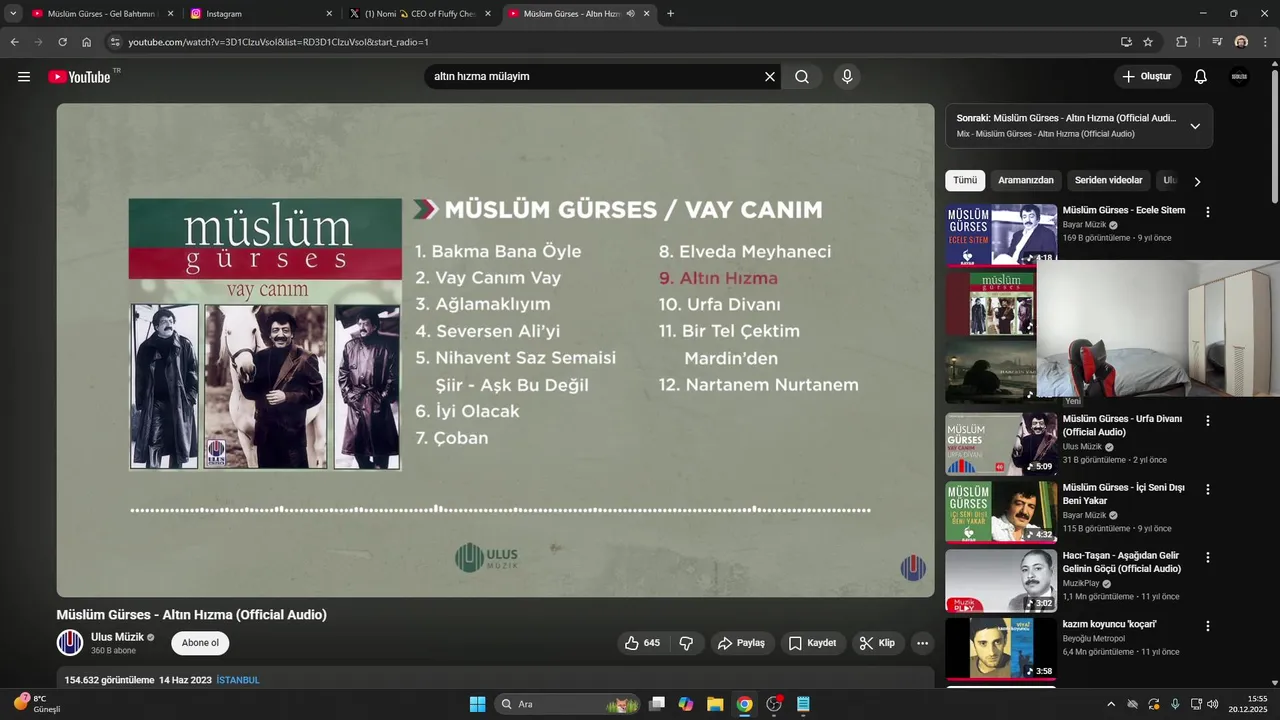Open the Chrome tab search dropdown
The width and height of the screenshot is (1280, 720).
point(13,14)
